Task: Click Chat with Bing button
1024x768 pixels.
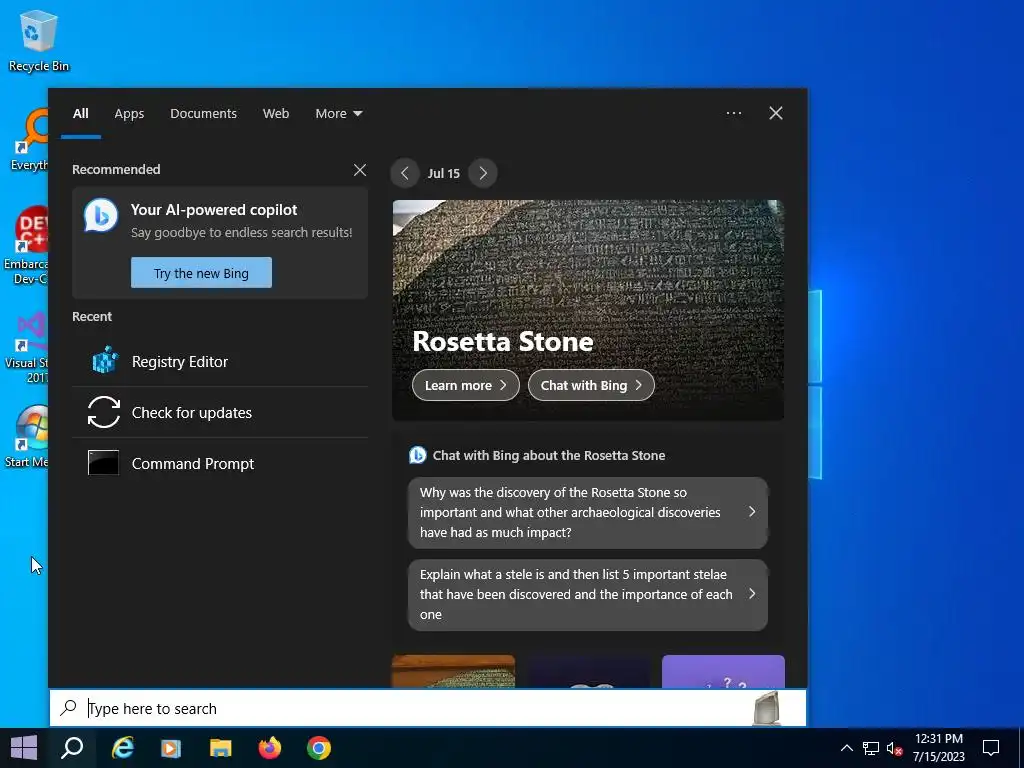Action: (591, 385)
